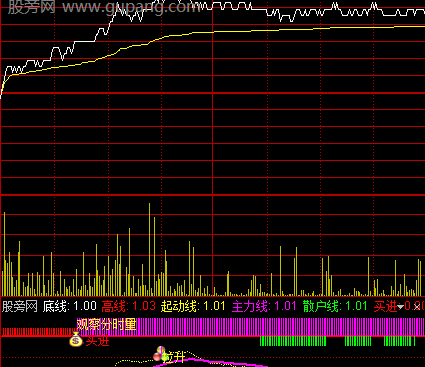The image size is (425, 367).
Task: Close the indicator panel with the X button
Action: (417, 307)
